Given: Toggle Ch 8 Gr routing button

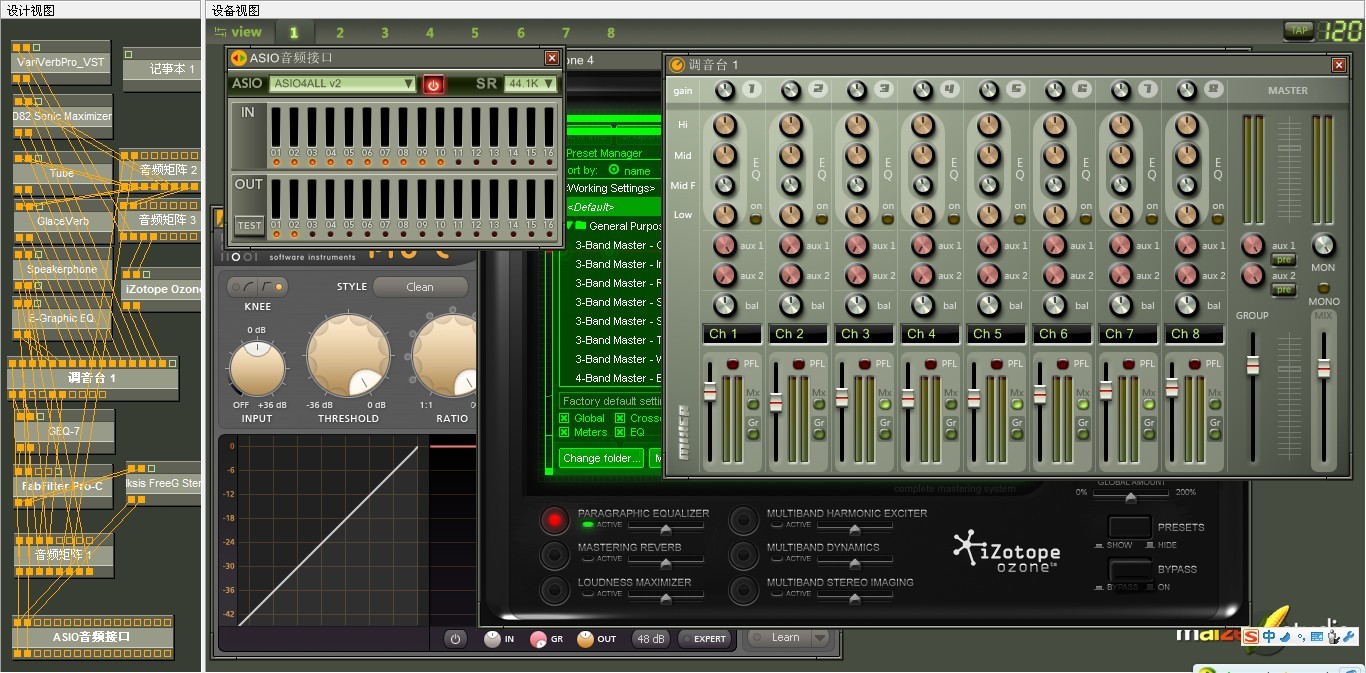Looking at the screenshot, I should pyautogui.click(x=1216, y=435).
